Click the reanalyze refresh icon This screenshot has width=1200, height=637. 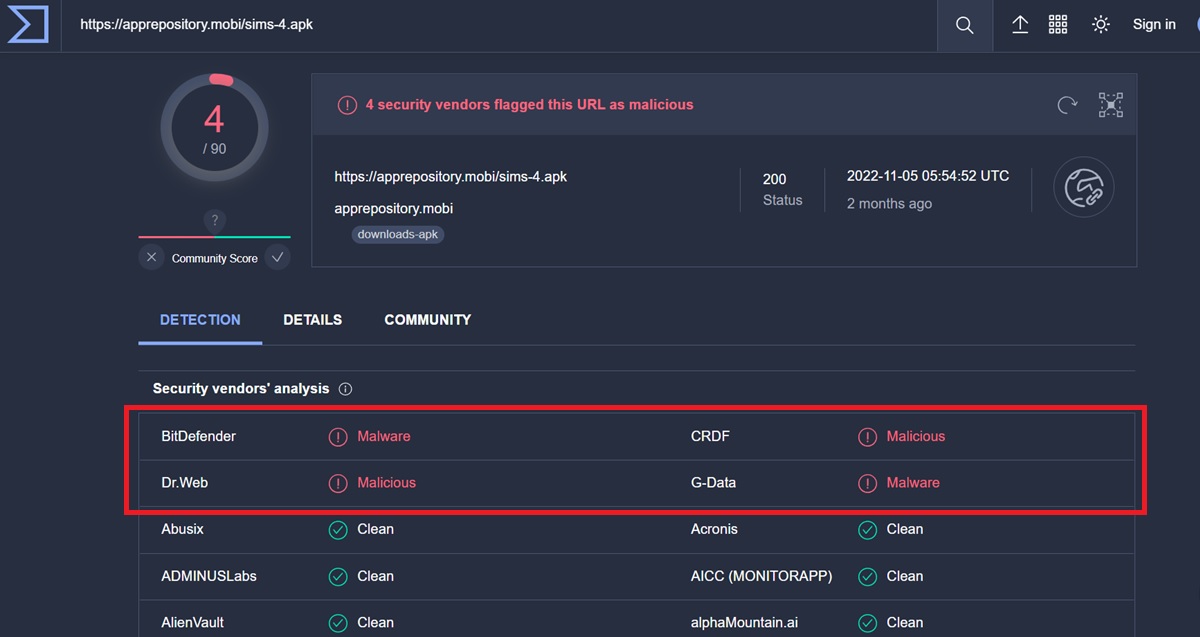(1067, 105)
